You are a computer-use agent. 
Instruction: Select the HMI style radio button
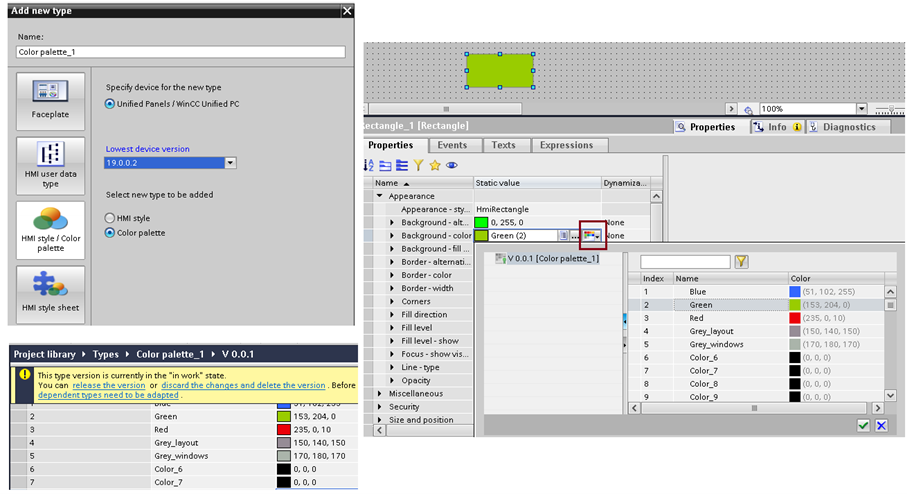111,218
